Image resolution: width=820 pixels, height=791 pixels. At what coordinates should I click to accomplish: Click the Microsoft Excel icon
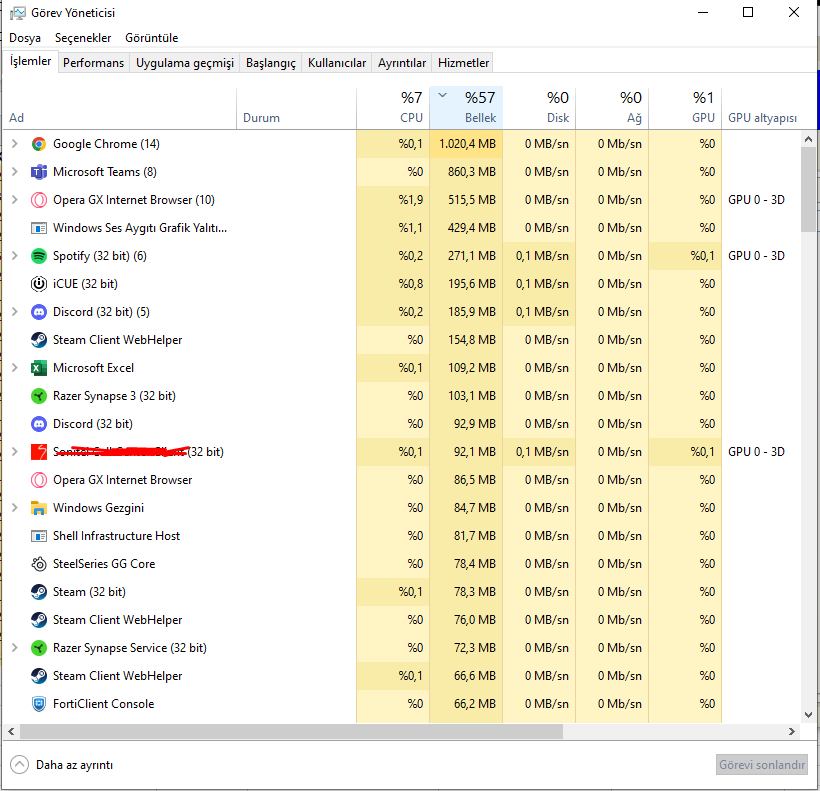(x=39, y=368)
